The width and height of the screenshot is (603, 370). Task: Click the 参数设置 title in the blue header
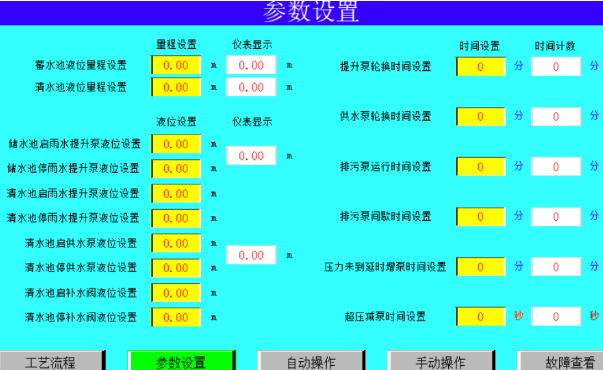click(x=311, y=12)
